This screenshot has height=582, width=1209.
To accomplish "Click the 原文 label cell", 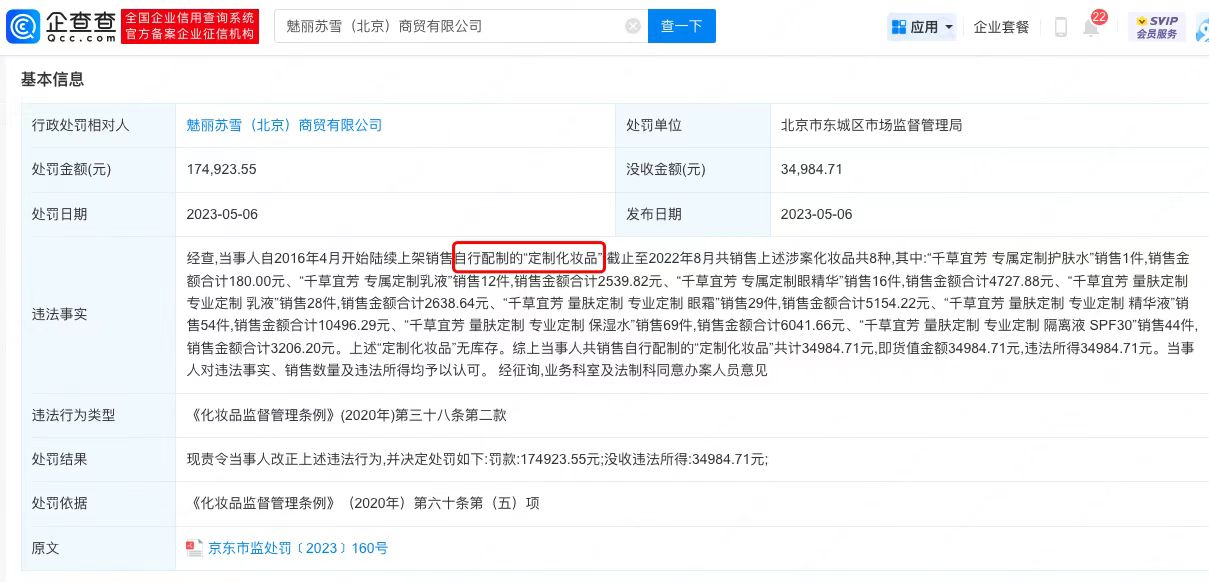I will (98, 548).
